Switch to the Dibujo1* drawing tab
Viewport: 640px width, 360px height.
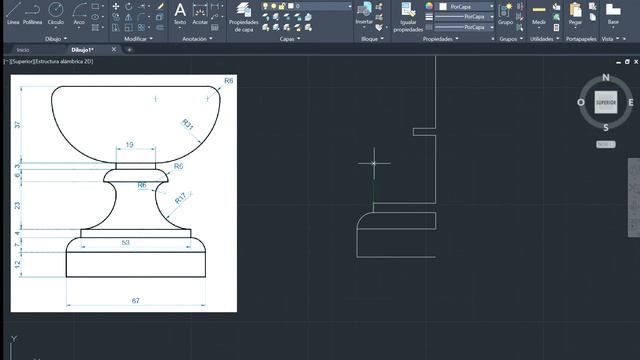[82, 50]
